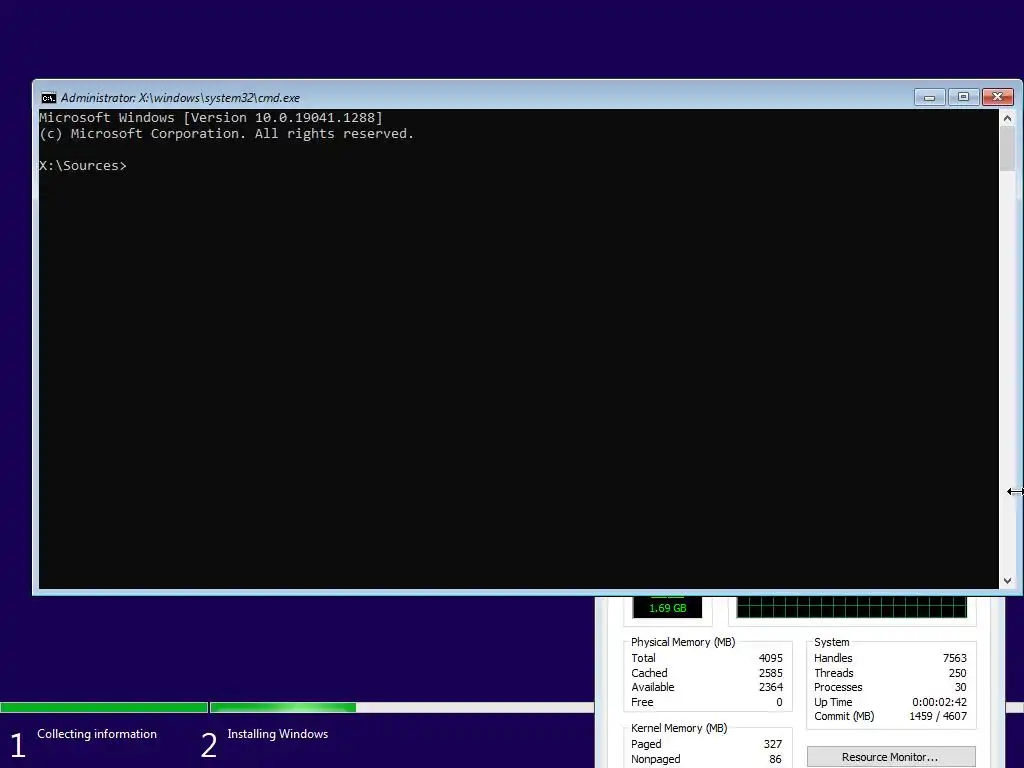
Task: Click the cmd scrollbar down arrow
Action: (x=1007, y=581)
